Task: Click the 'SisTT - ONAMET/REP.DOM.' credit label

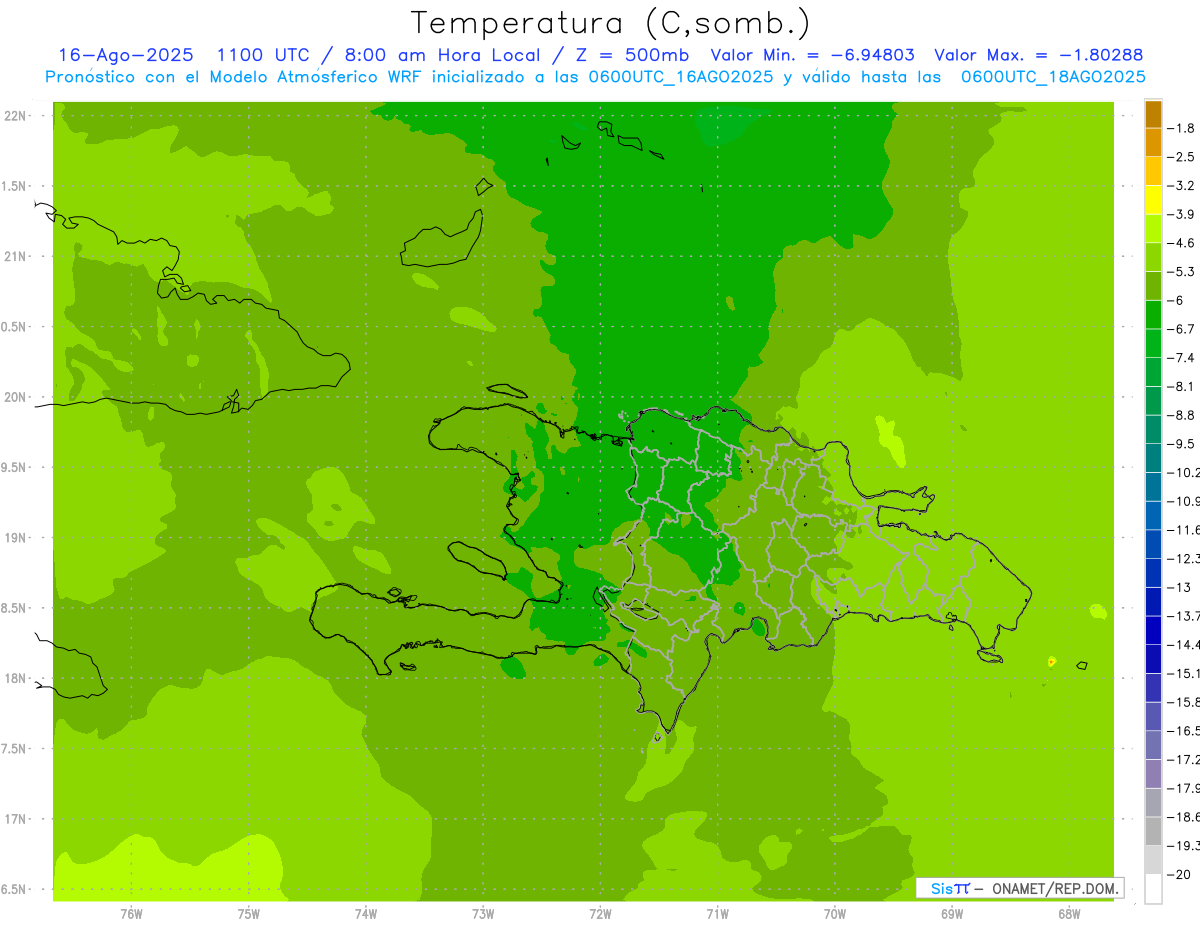Action: pos(1021,888)
